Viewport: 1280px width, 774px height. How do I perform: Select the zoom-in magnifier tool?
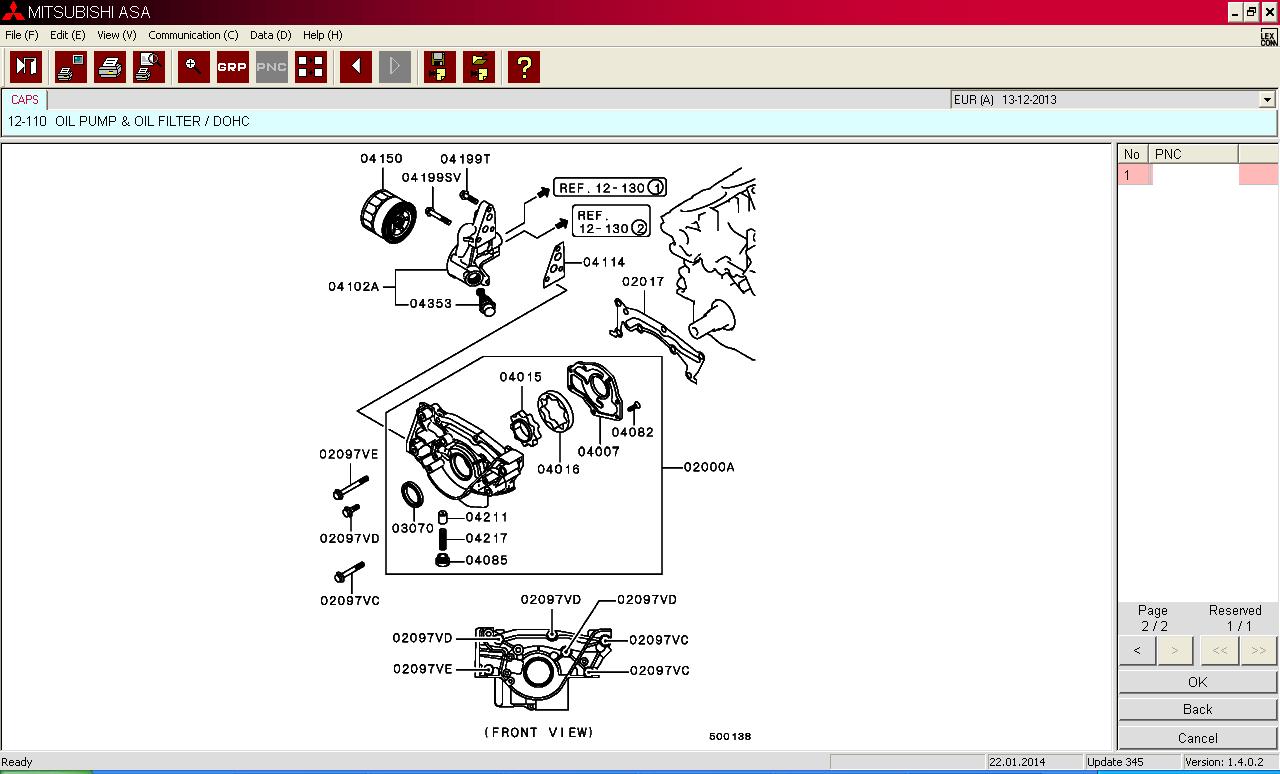(x=193, y=67)
